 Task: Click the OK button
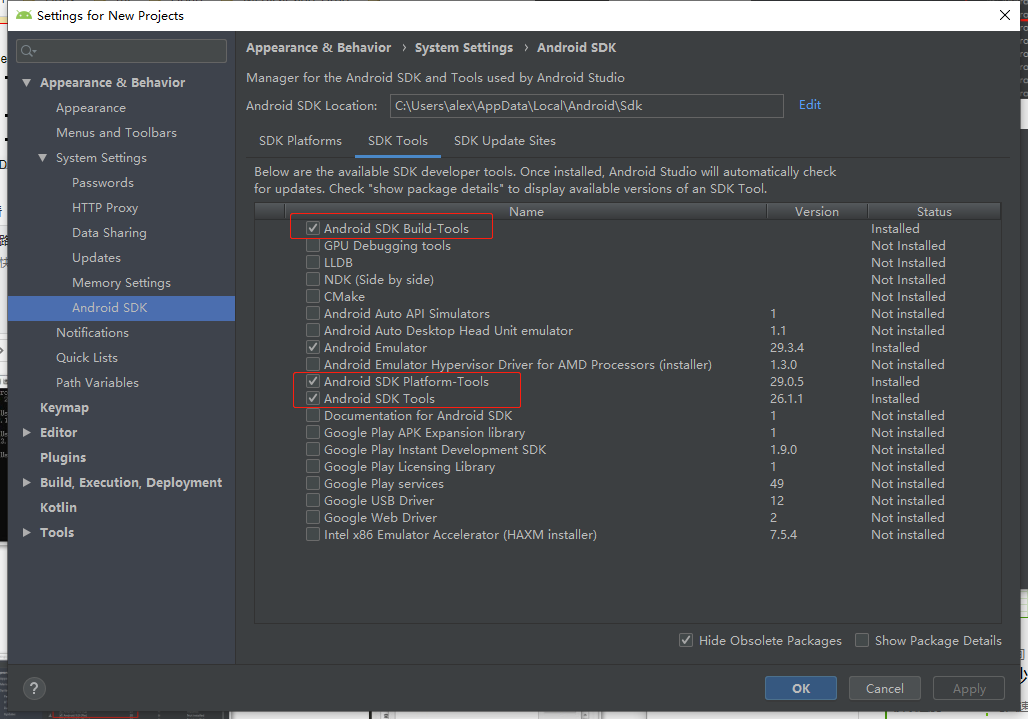801,688
